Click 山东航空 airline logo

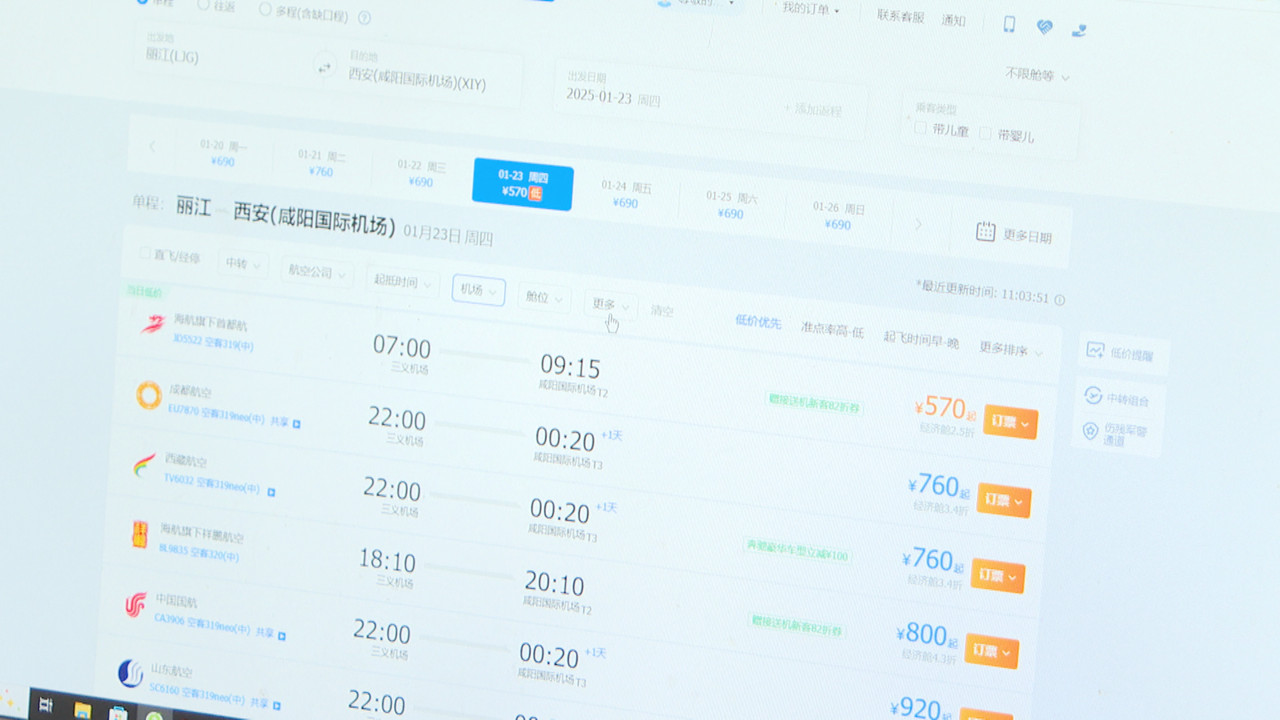point(130,673)
